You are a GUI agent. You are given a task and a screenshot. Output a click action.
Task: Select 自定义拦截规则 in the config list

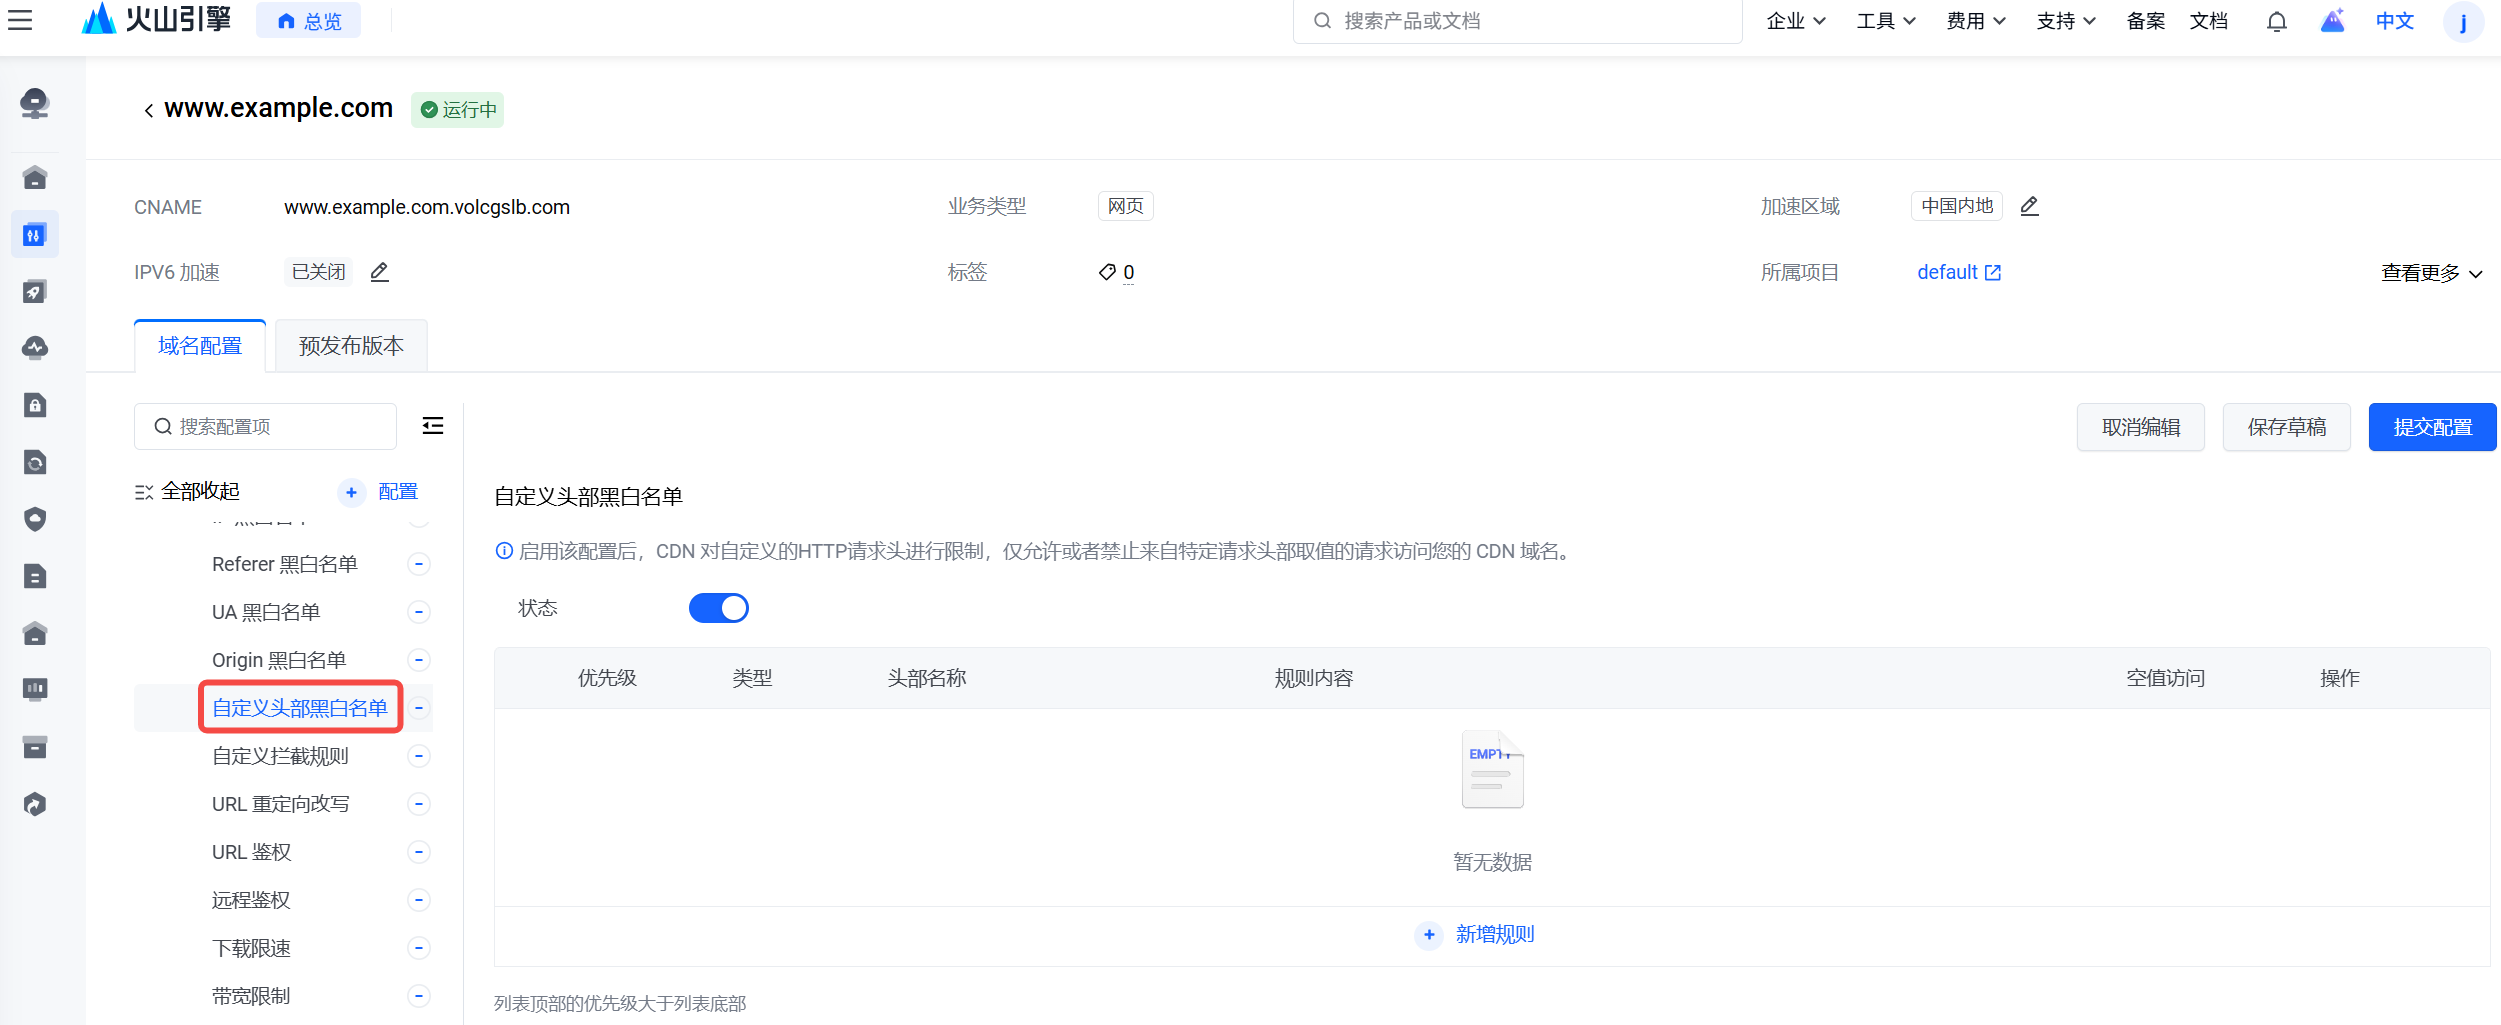[x=280, y=756]
